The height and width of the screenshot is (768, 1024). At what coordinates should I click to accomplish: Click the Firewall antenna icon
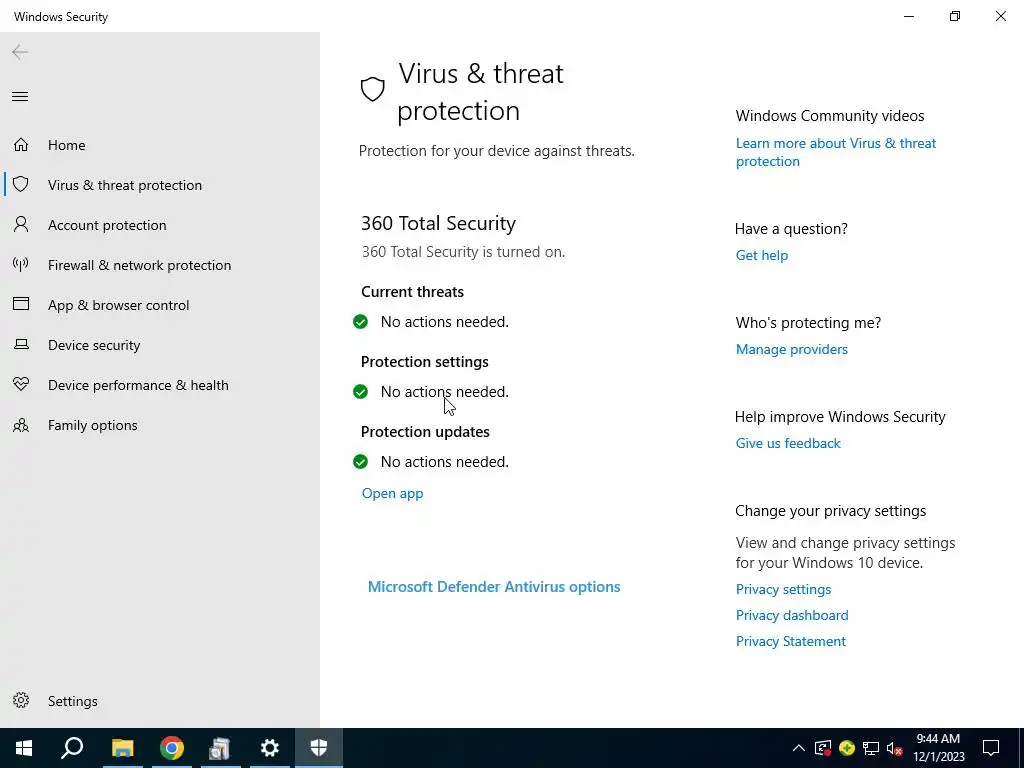click(x=21, y=264)
